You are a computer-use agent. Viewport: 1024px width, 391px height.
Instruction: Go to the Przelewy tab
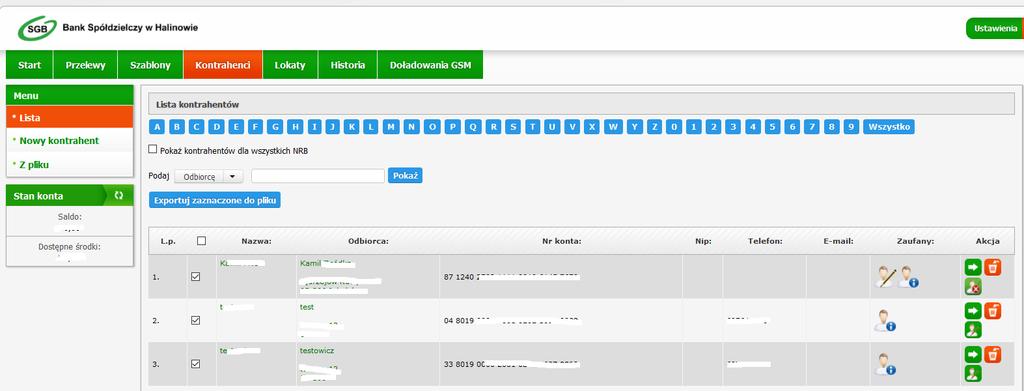86,65
